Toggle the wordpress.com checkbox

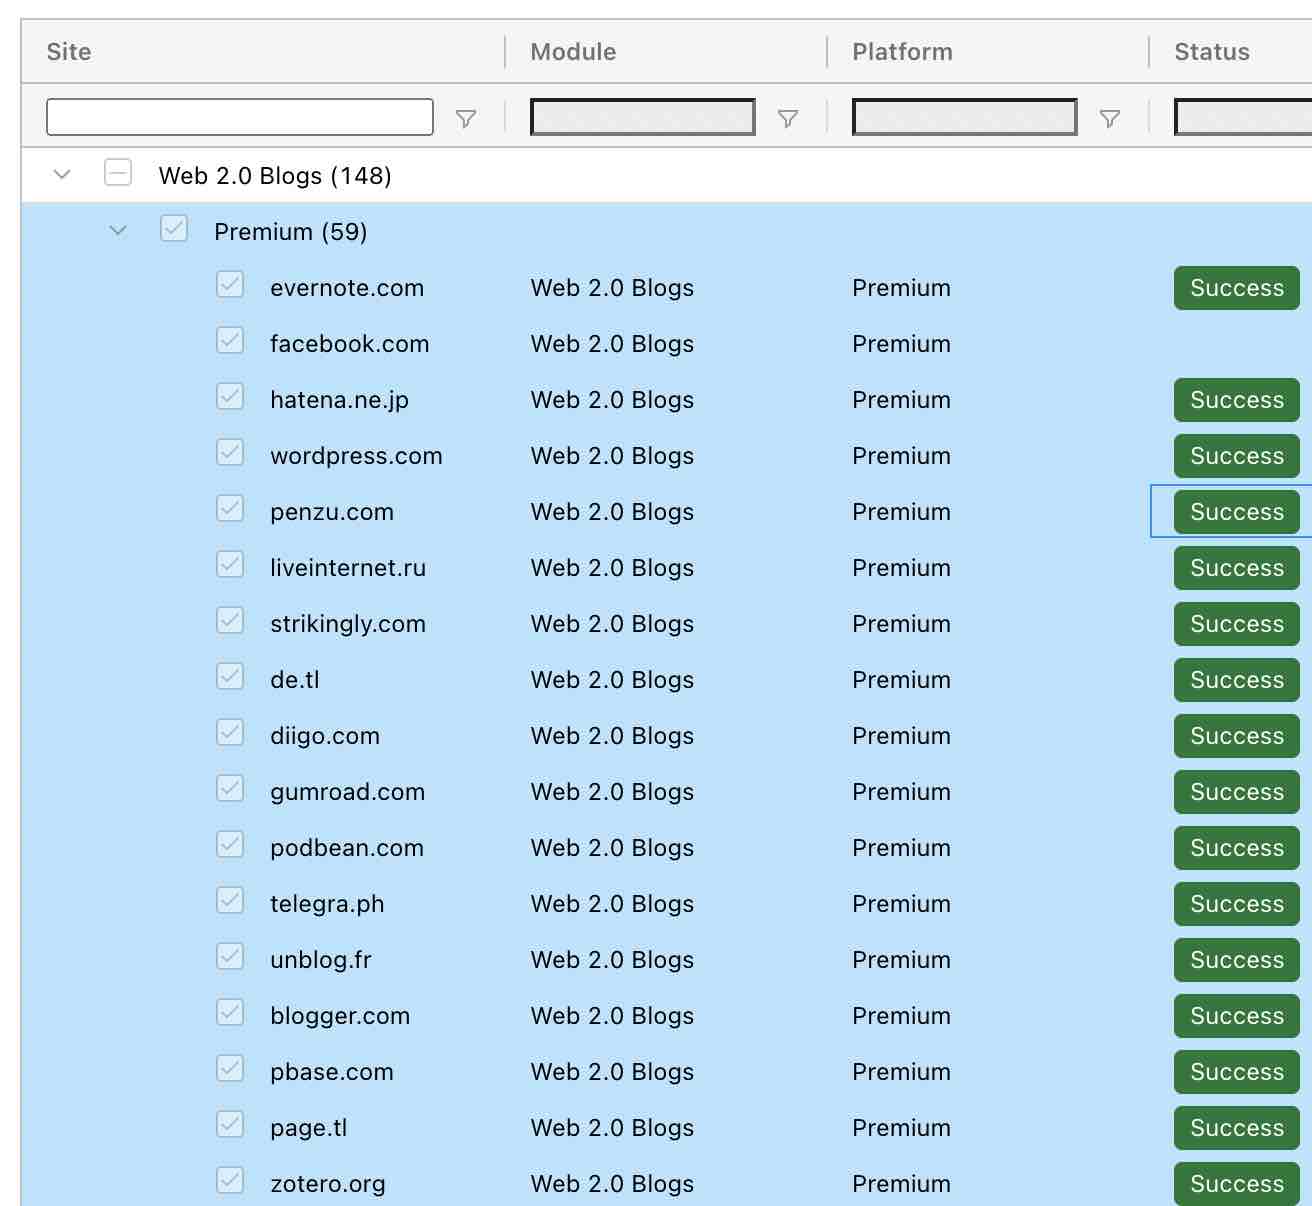coord(229,453)
